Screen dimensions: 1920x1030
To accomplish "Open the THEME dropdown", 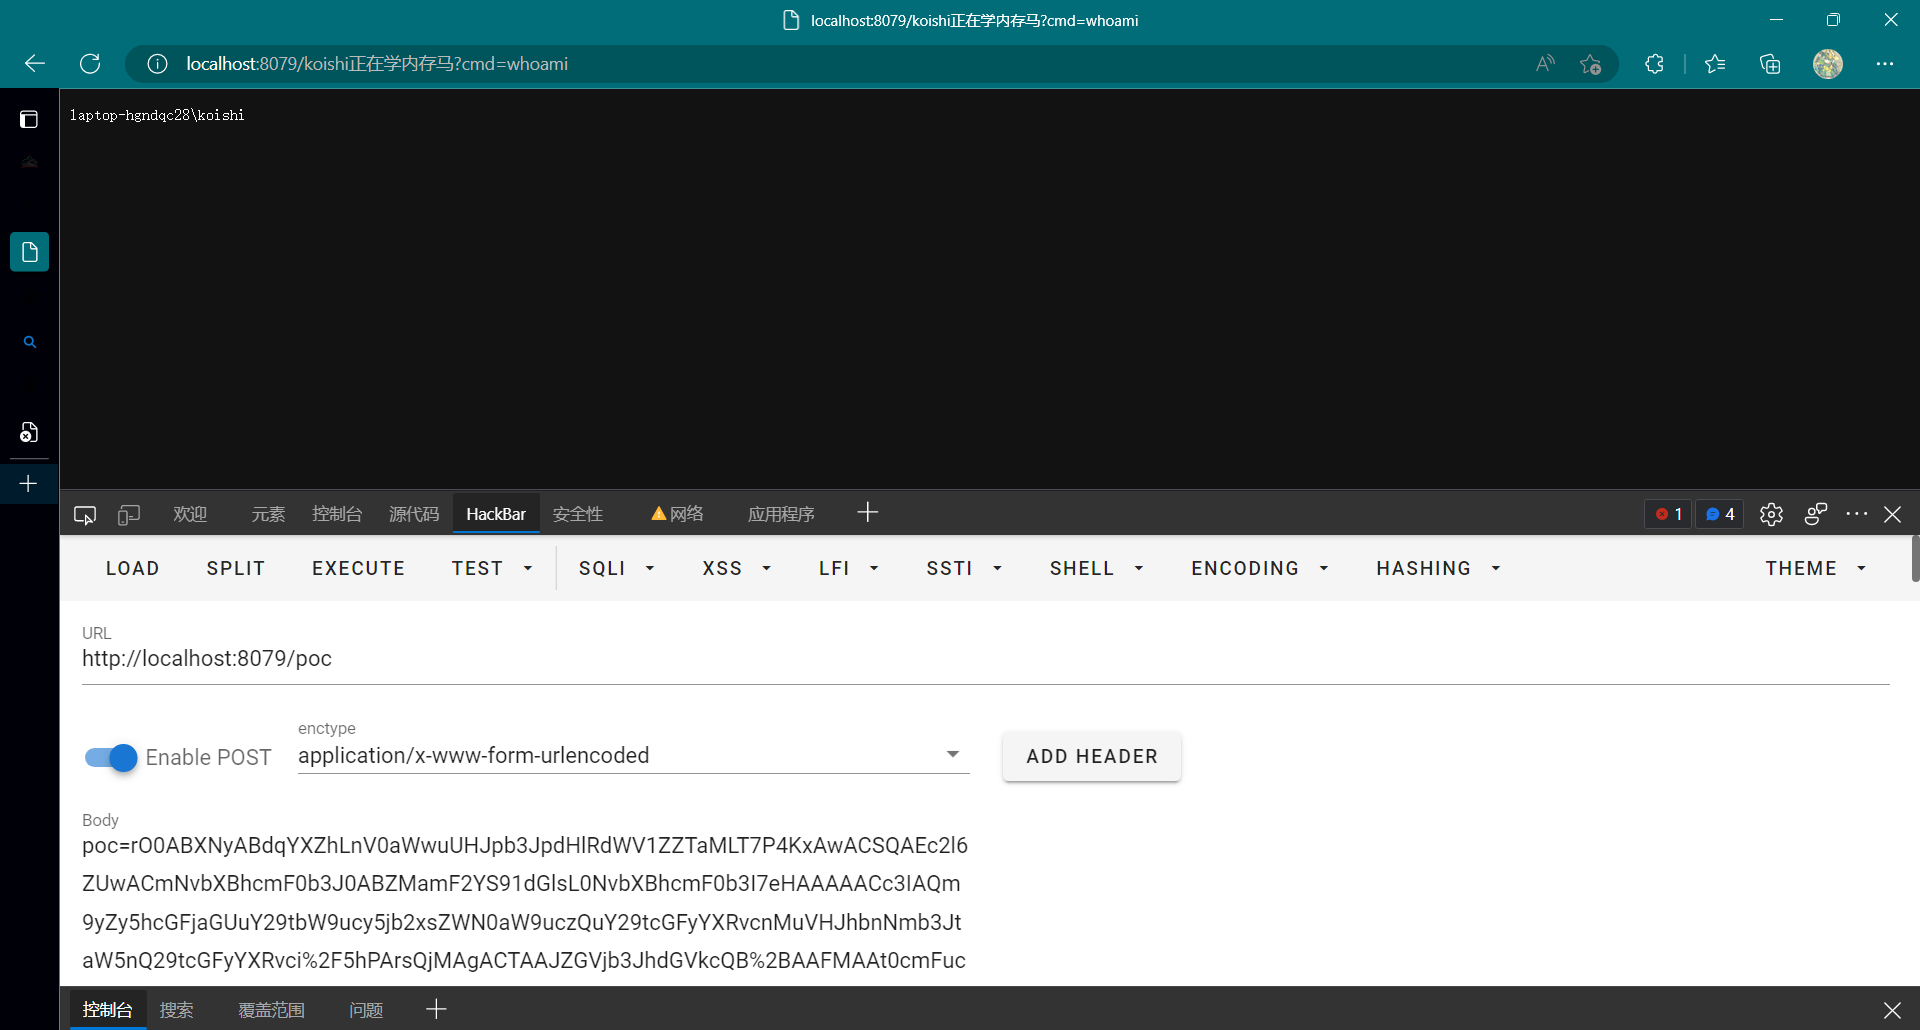I will click(1815, 568).
